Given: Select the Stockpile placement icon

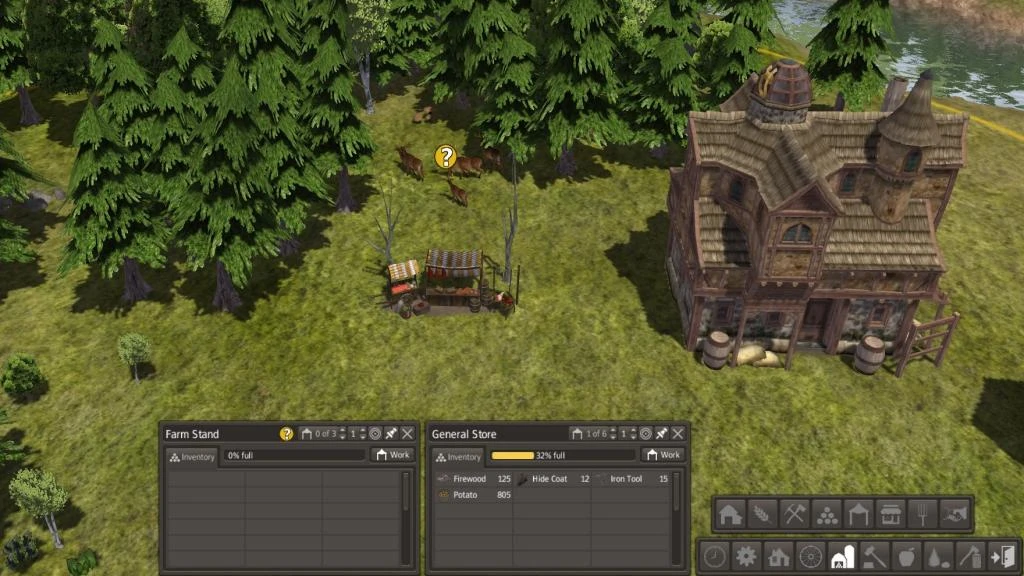Looking at the screenshot, I should coord(828,513).
